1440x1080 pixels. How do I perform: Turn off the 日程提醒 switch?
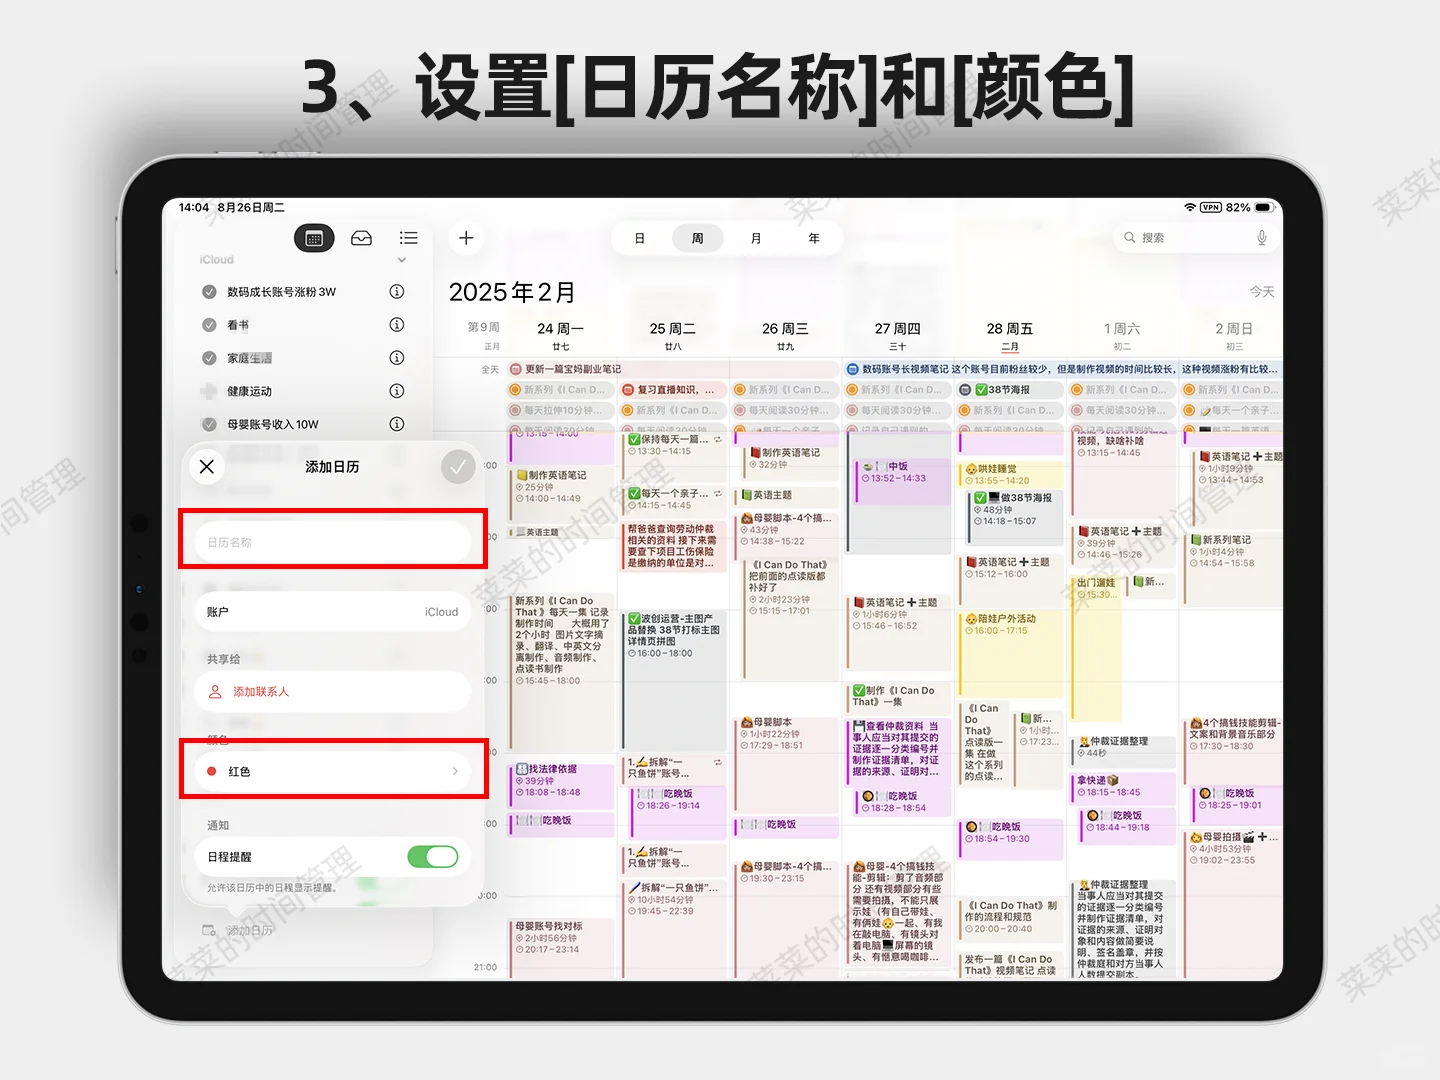(x=433, y=857)
